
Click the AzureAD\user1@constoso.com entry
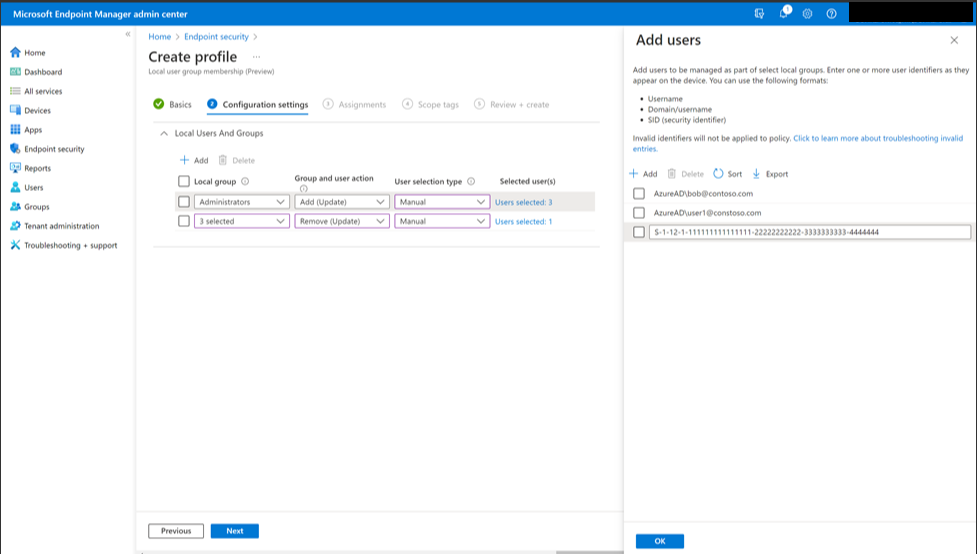coord(707,213)
